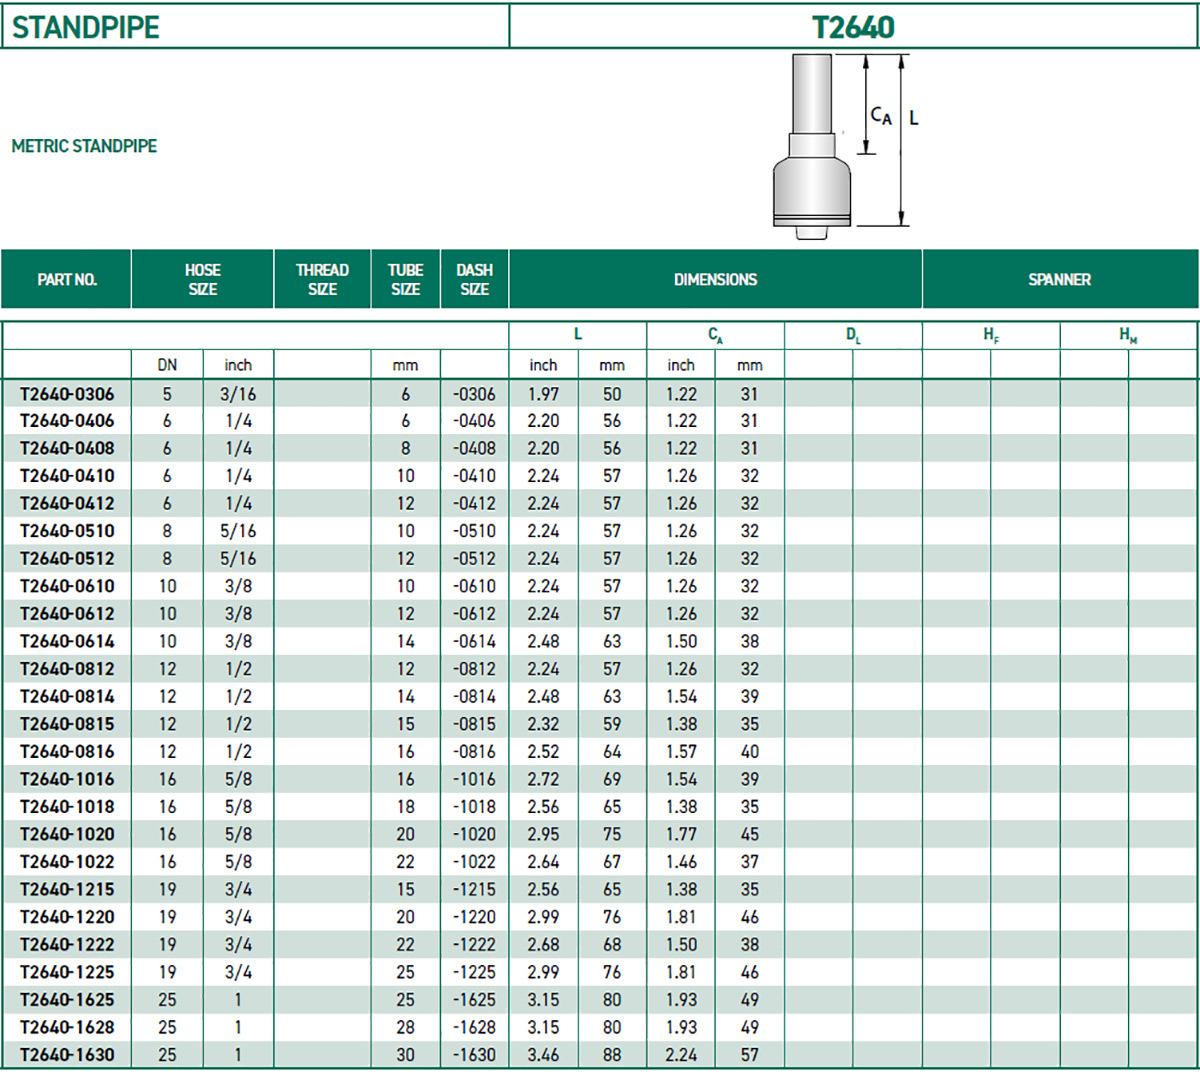Click L inch value 2.64 in T2640-1022 row
This screenshot has width=1200, height=1072.
pos(543,861)
